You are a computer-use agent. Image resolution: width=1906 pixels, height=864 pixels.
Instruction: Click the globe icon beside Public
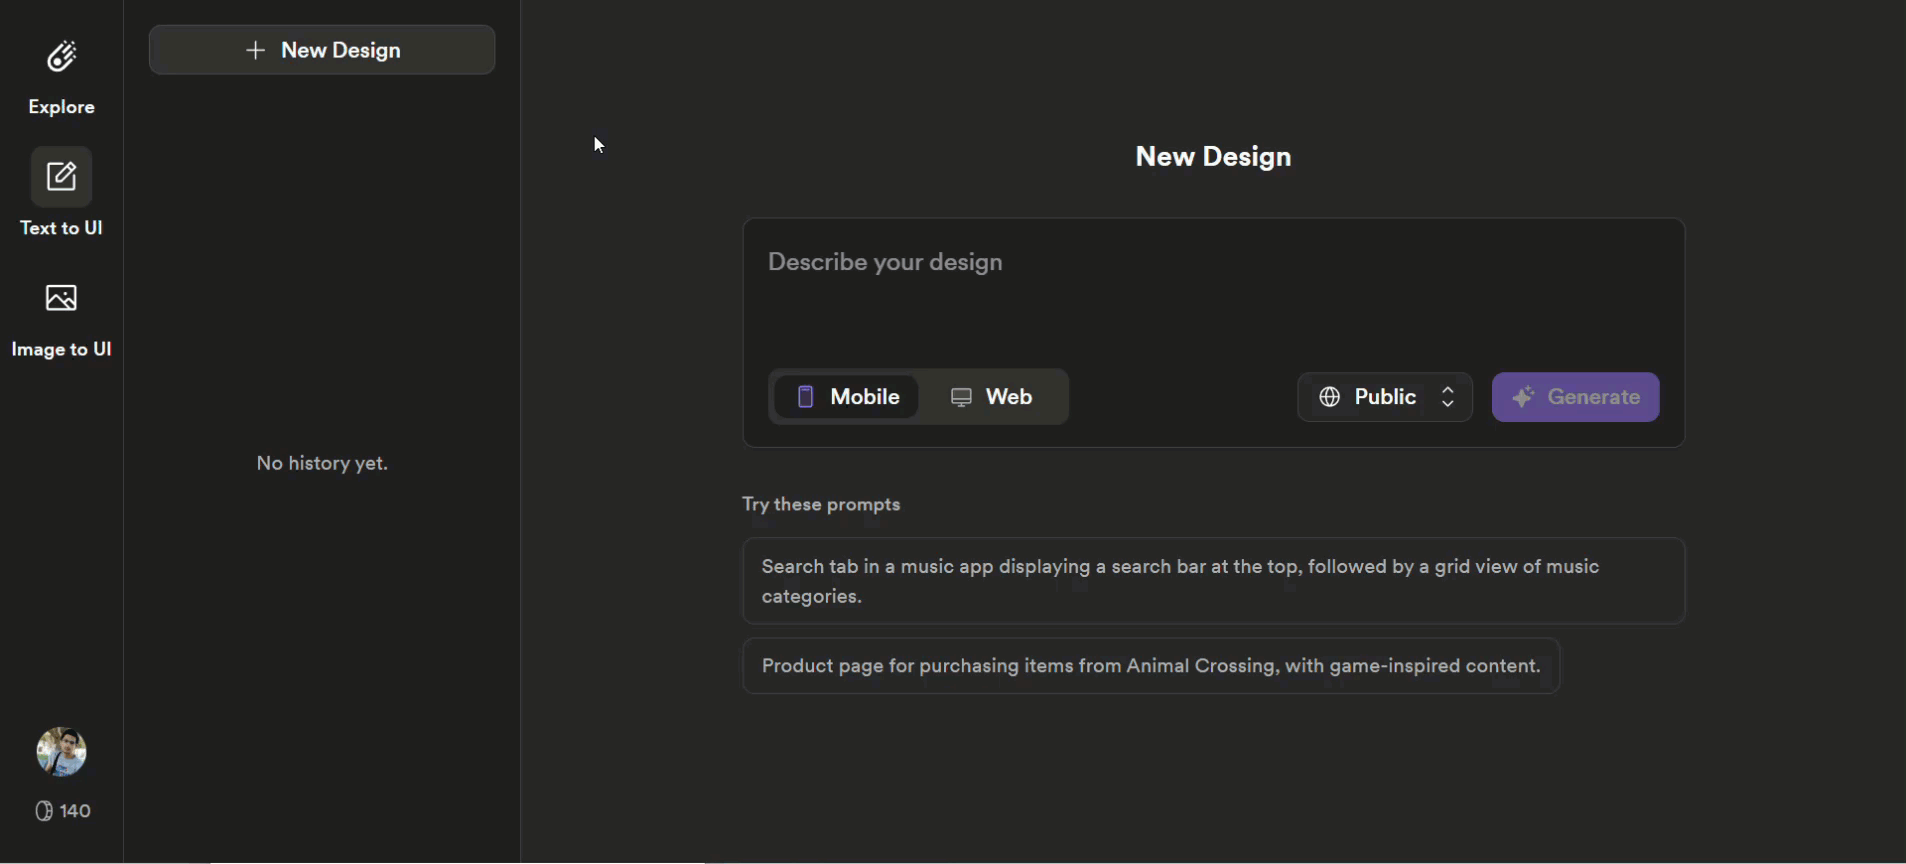point(1329,397)
